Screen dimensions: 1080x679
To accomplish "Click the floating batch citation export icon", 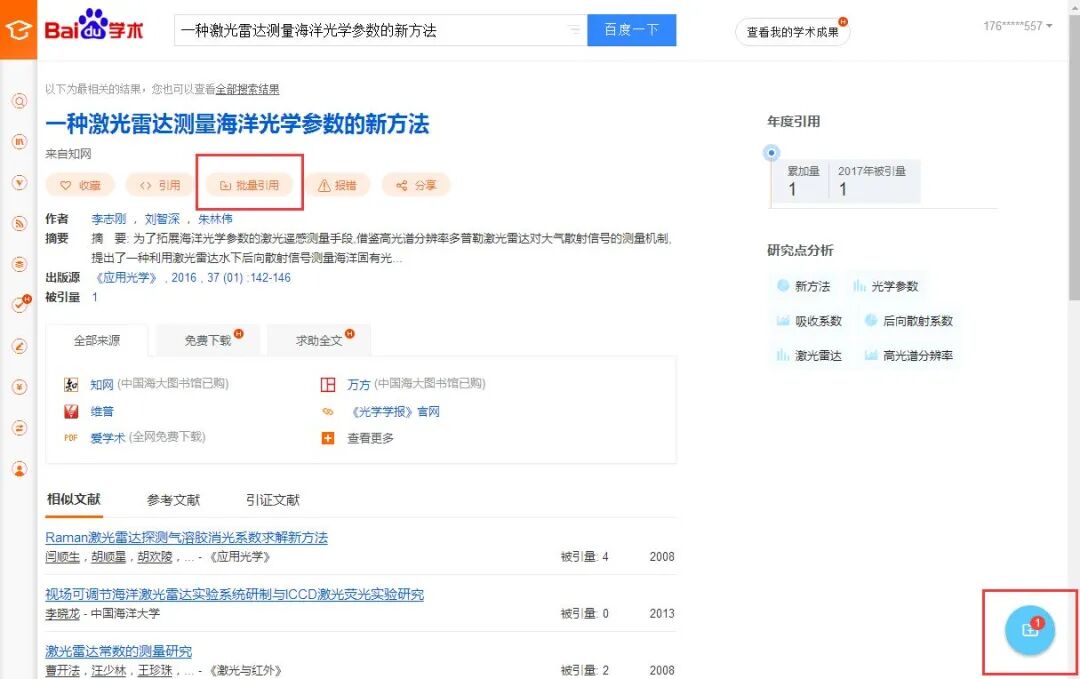I will pyautogui.click(x=1030, y=629).
